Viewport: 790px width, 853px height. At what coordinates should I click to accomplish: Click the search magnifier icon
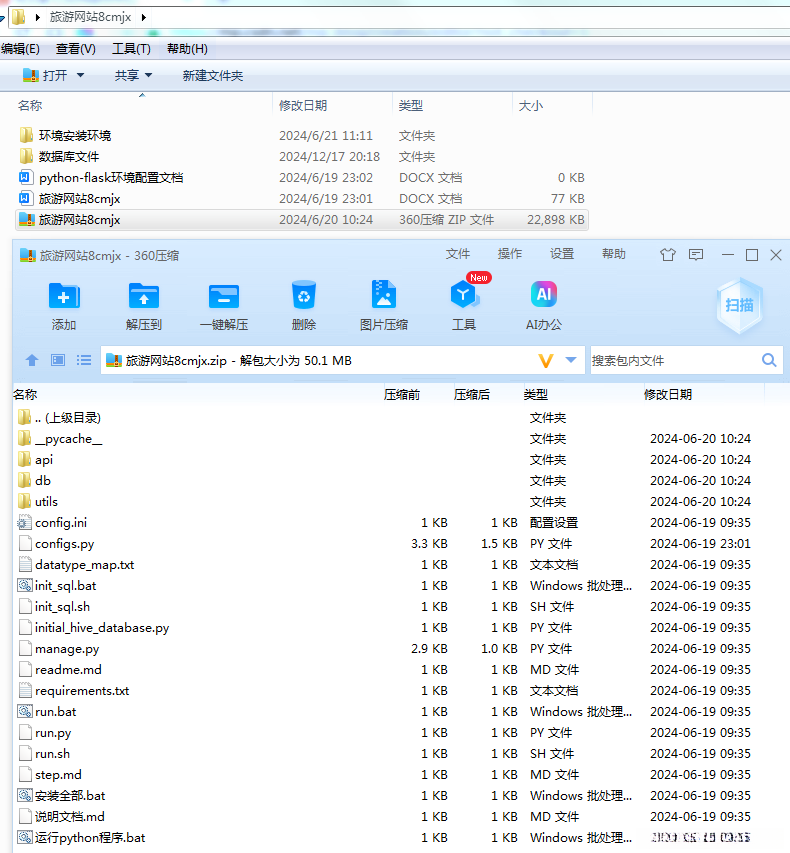tap(769, 360)
